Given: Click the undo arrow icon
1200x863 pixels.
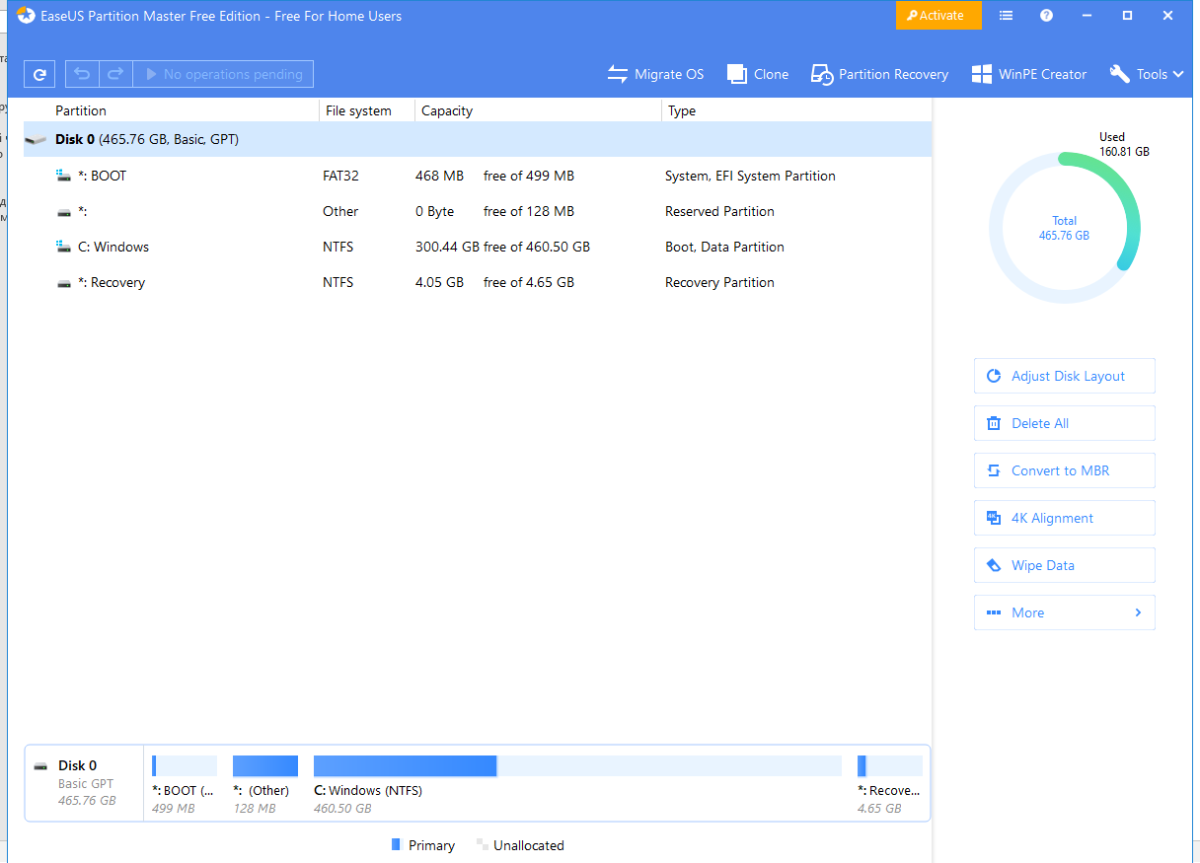Looking at the screenshot, I should (x=82, y=74).
